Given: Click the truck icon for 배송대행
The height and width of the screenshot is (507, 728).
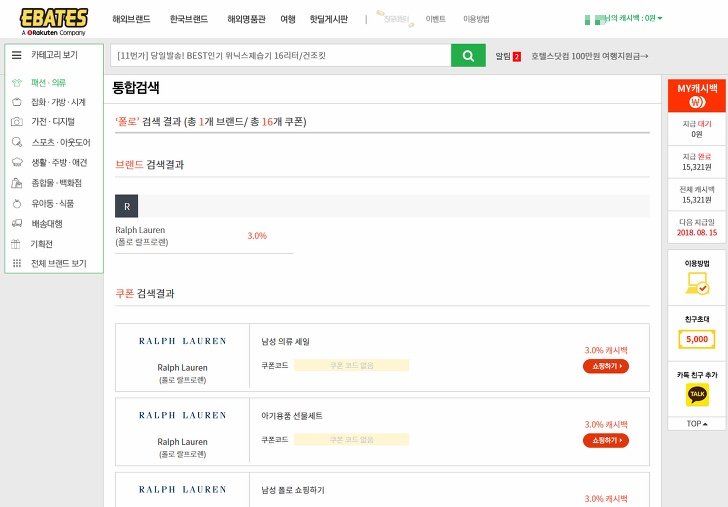Looking at the screenshot, I should pos(17,223).
